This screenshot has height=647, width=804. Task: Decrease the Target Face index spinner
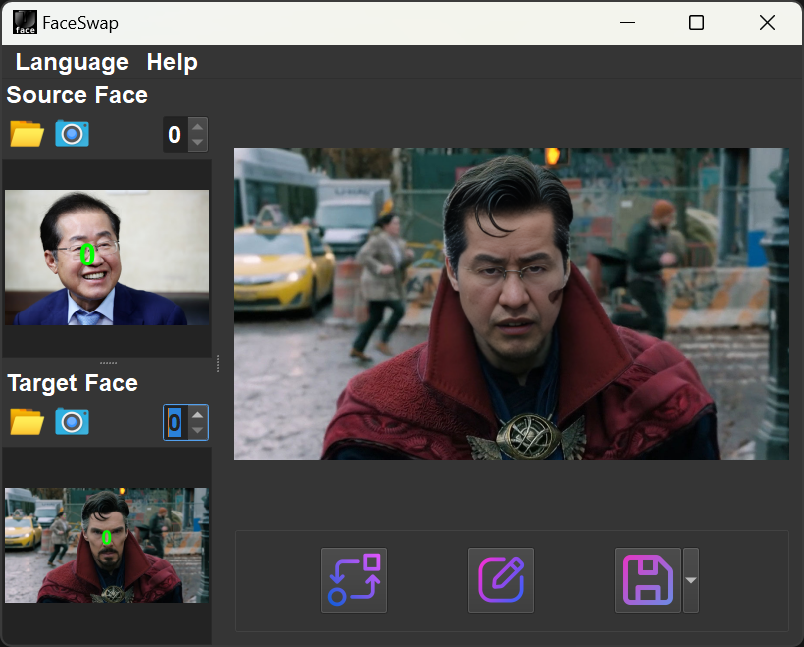pyautogui.click(x=198, y=431)
